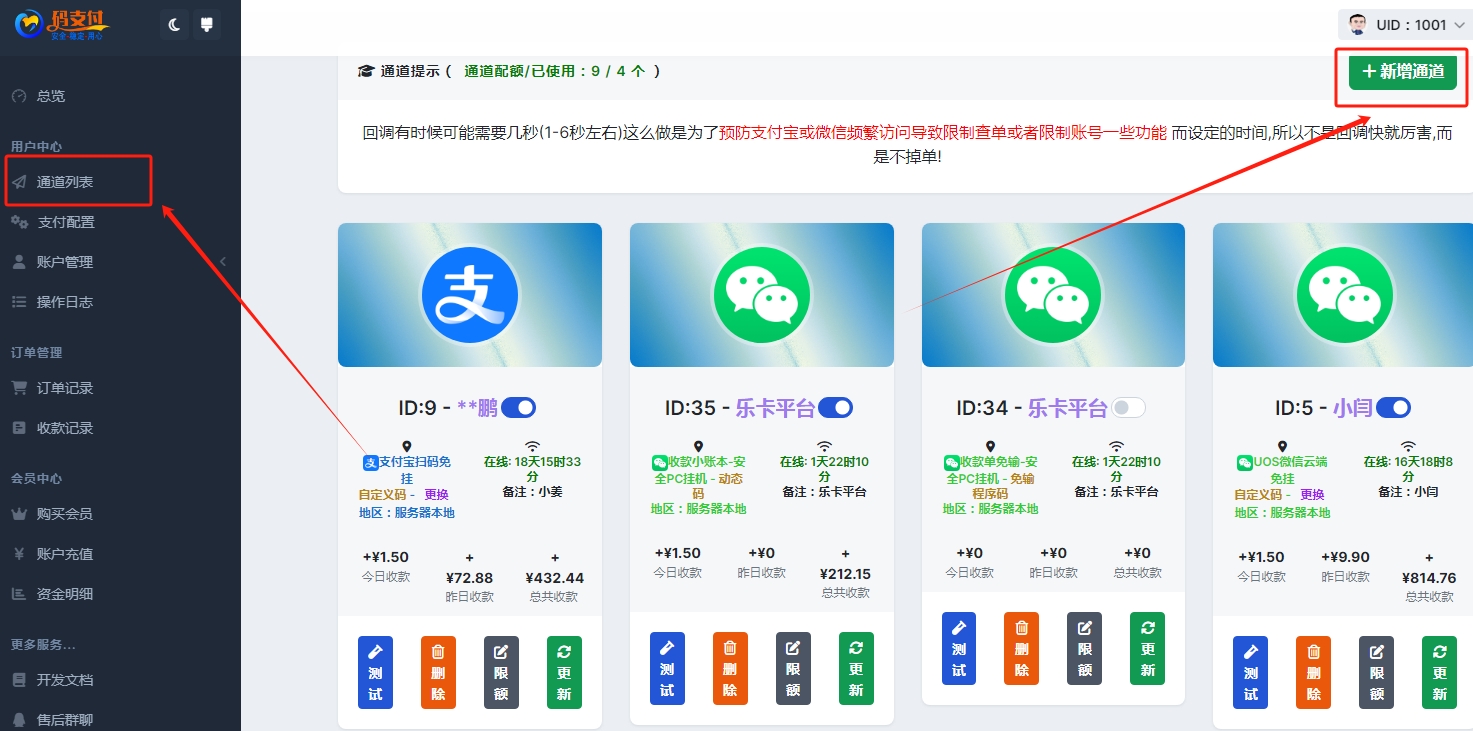Open 订单记录 in the sidebar
This screenshot has height=731, width=1473.
[65, 388]
